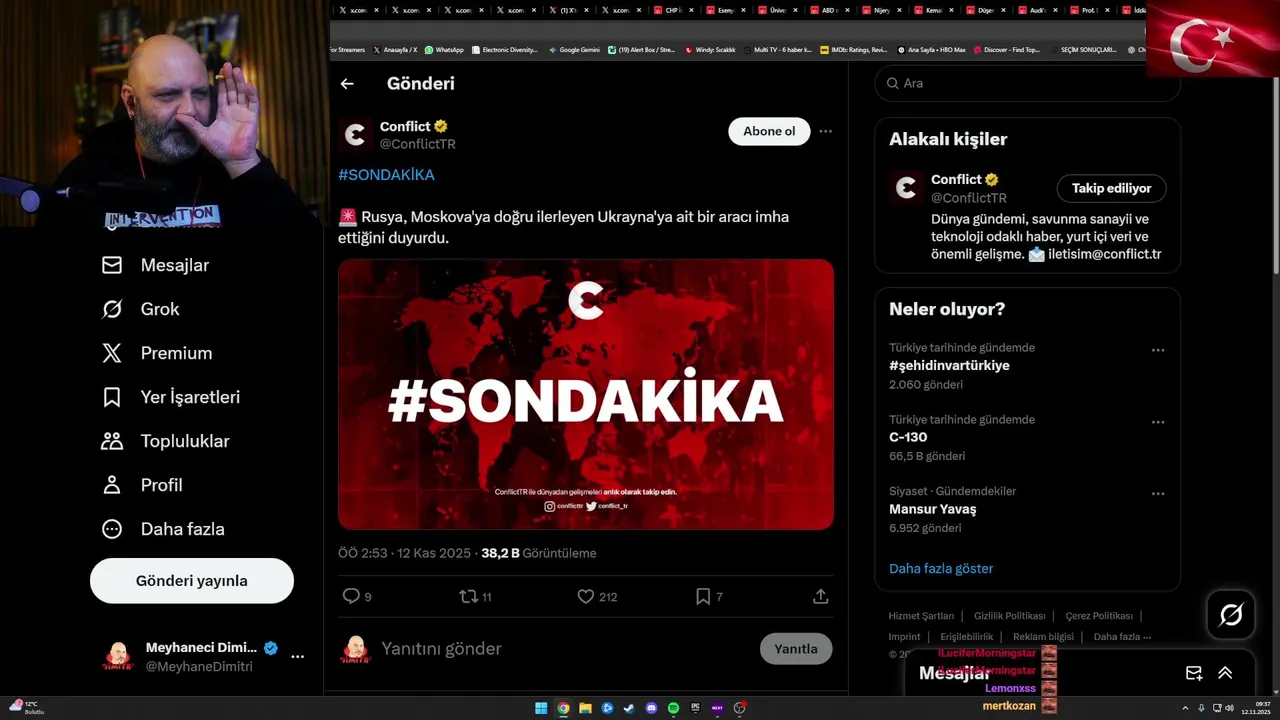This screenshot has height=720, width=1280.
Task: Bookmark the post with the bookmark icon
Action: pyautogui.click(x=703, y=596)
